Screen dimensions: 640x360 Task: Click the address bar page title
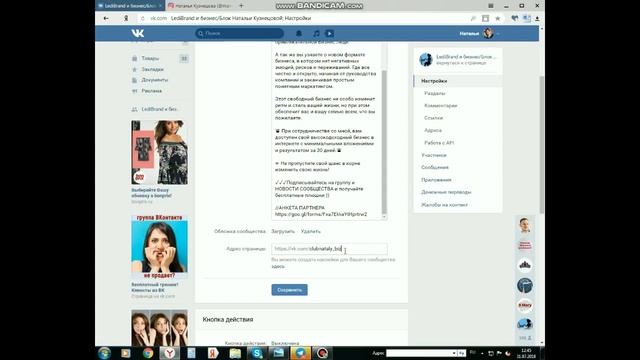[241, 18]
